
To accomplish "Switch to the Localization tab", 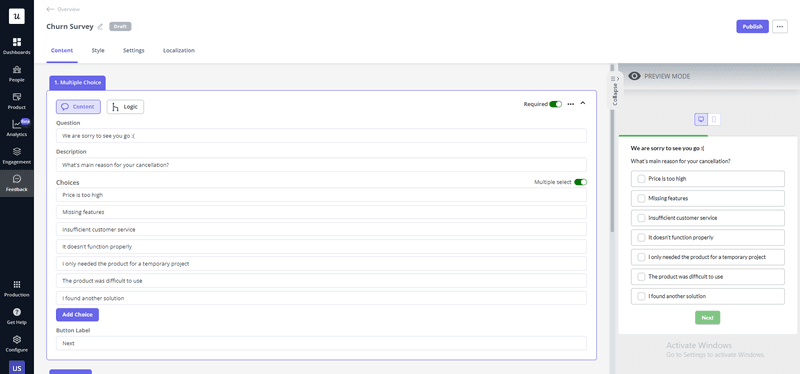I will [179, 51].
